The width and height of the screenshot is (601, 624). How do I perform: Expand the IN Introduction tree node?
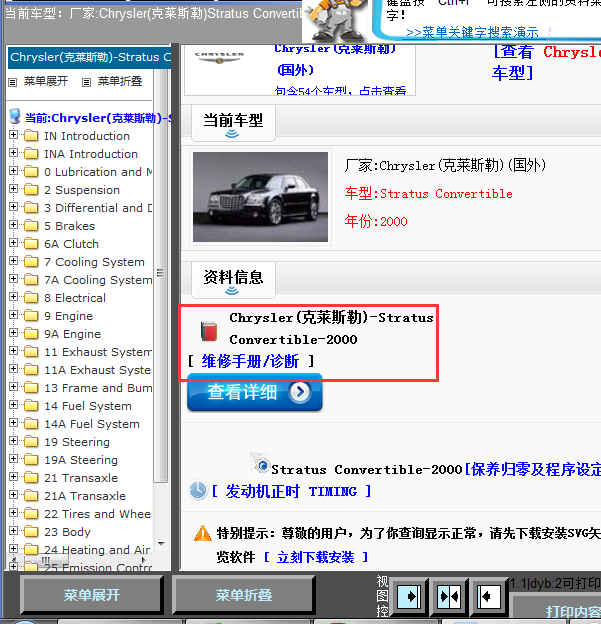pyautogui.click(x=14, y=135)
